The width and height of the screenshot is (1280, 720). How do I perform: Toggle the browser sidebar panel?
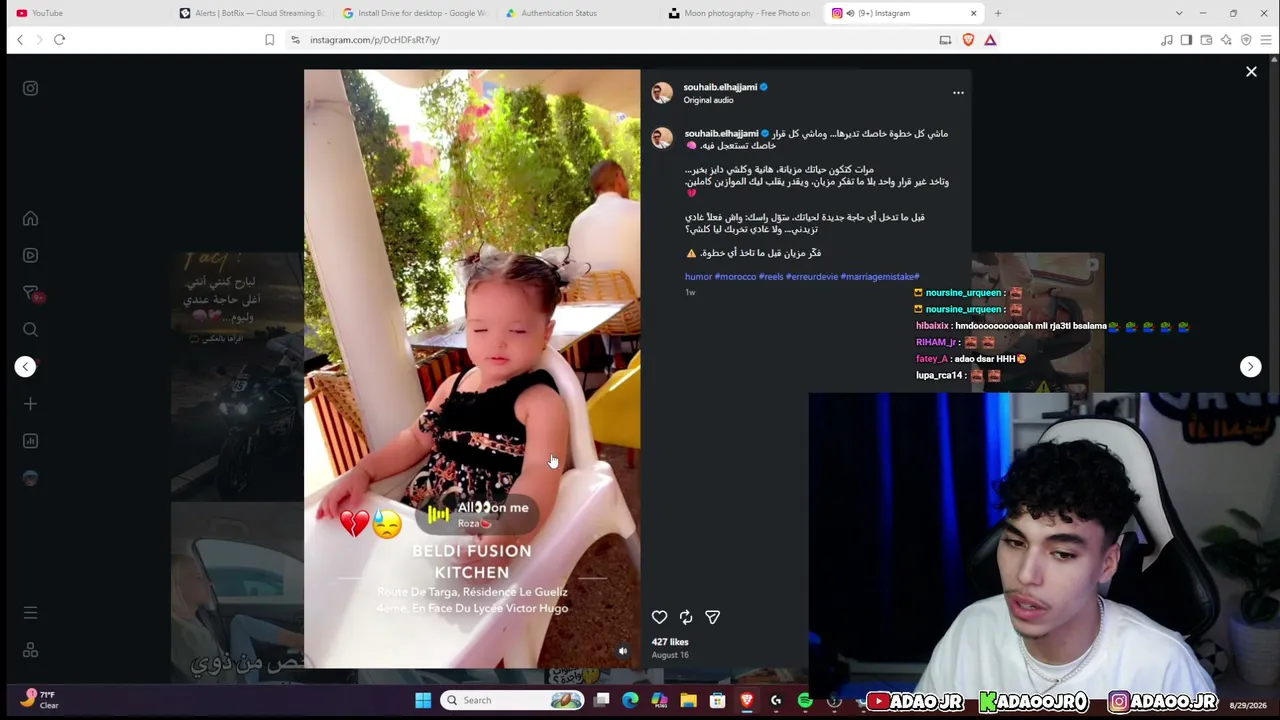coord(1186,40)
